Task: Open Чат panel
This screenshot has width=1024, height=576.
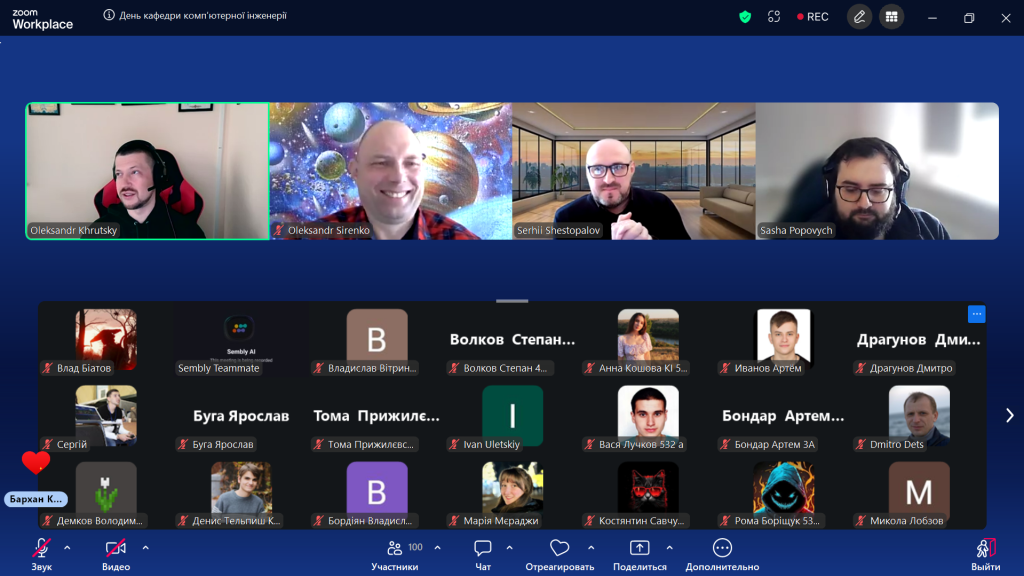Action: pos(483,555)
